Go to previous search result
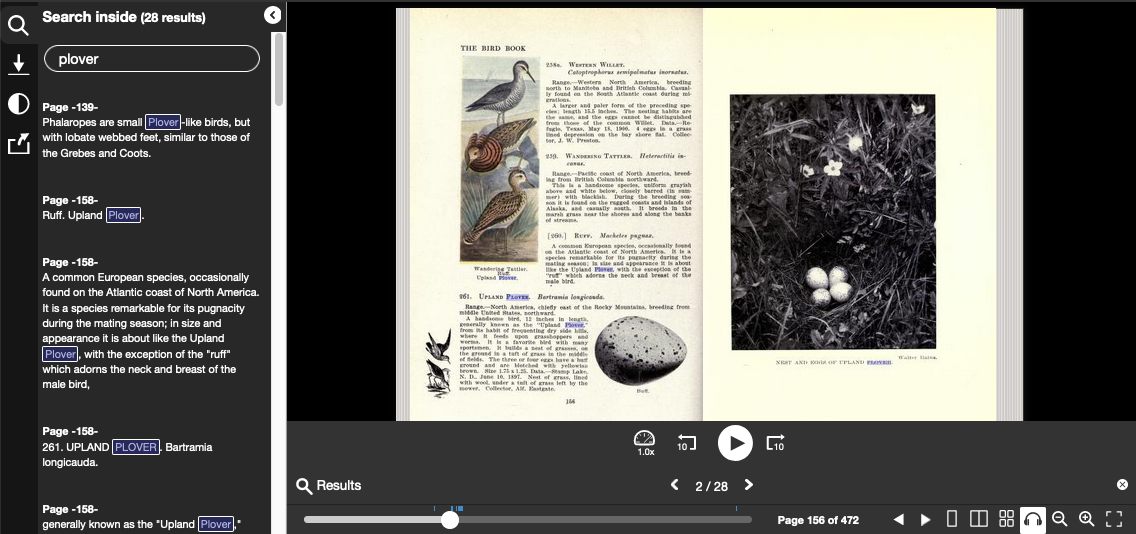1136x534 pixels. (674, 485)
